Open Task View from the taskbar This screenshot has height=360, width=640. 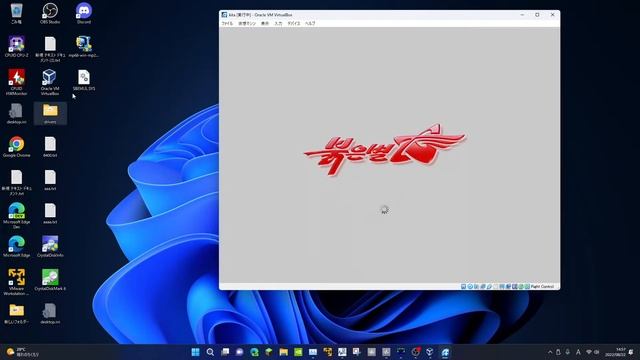click(x=225, y=352)
